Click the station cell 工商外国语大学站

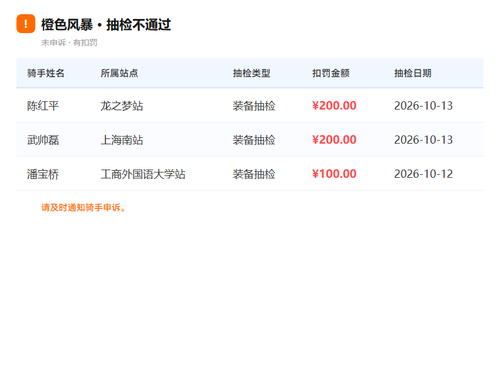click(143, 174)
